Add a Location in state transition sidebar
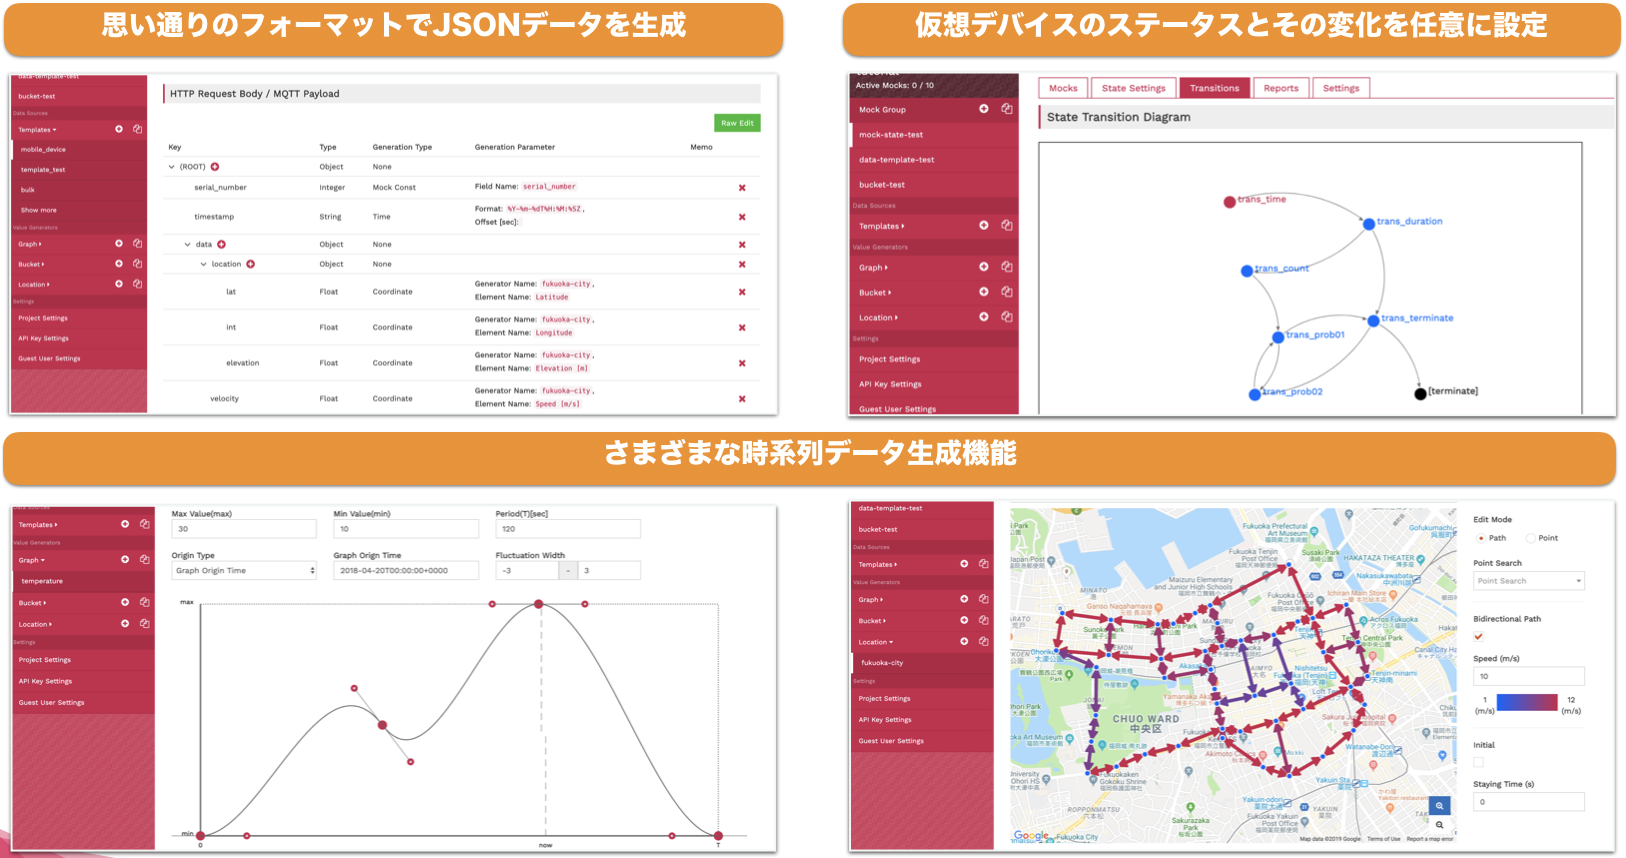 click(x=984, y=317)
